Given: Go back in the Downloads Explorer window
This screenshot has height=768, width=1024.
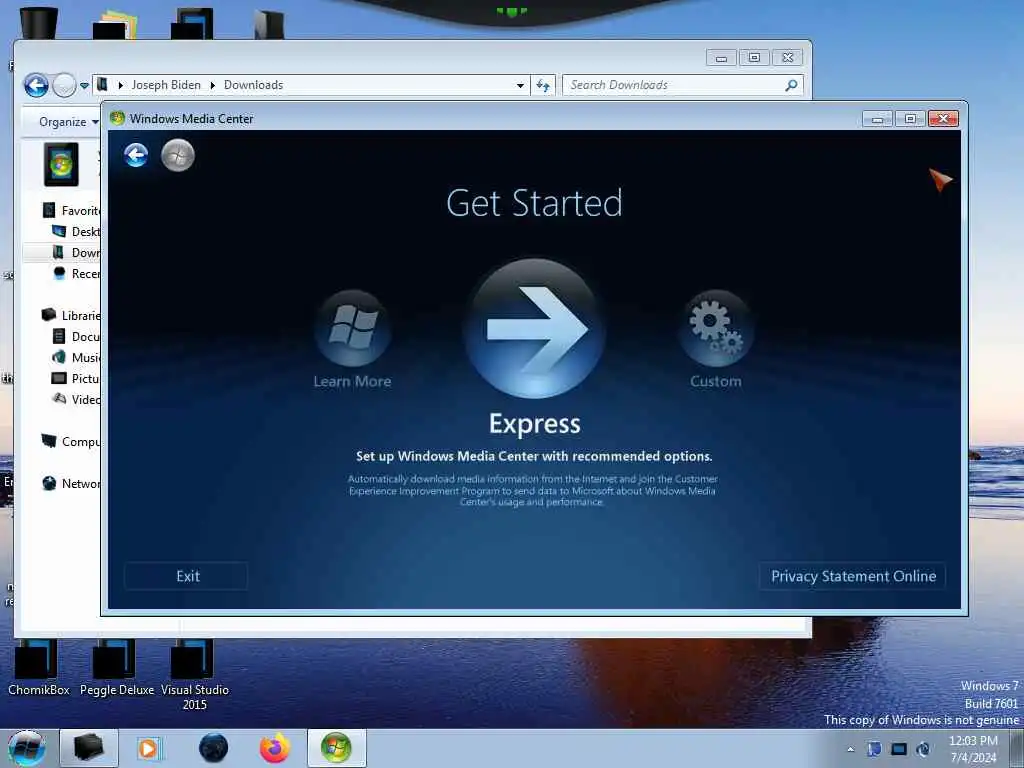Looking at the screenshot, I should 37,85.
